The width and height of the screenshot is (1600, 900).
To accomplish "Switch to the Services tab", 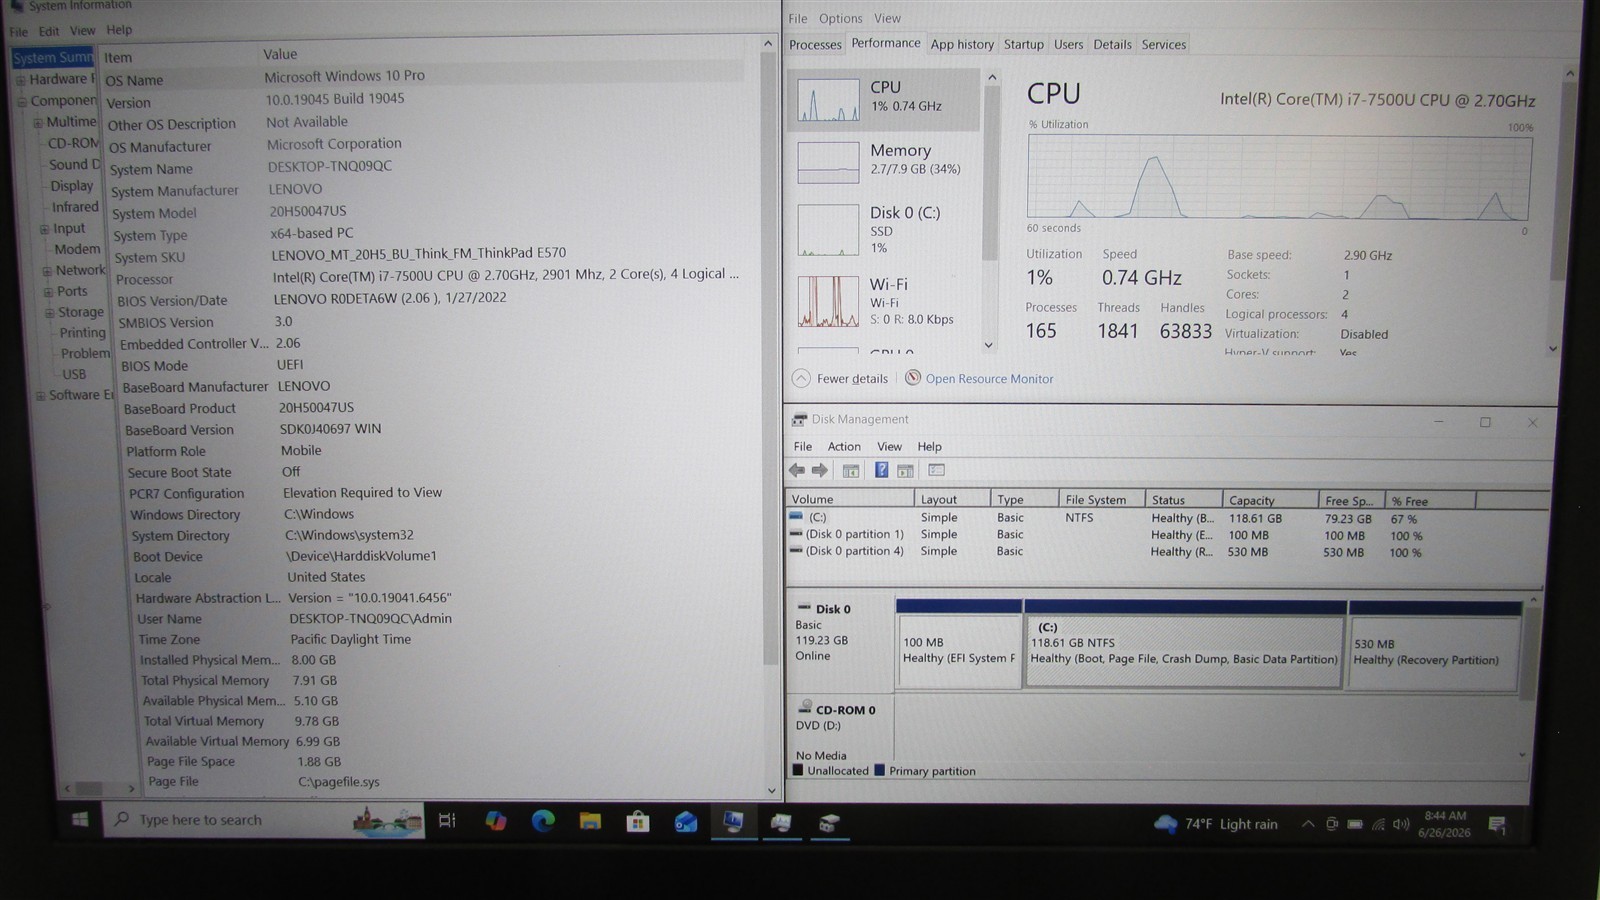I will tap(1164, 44).
